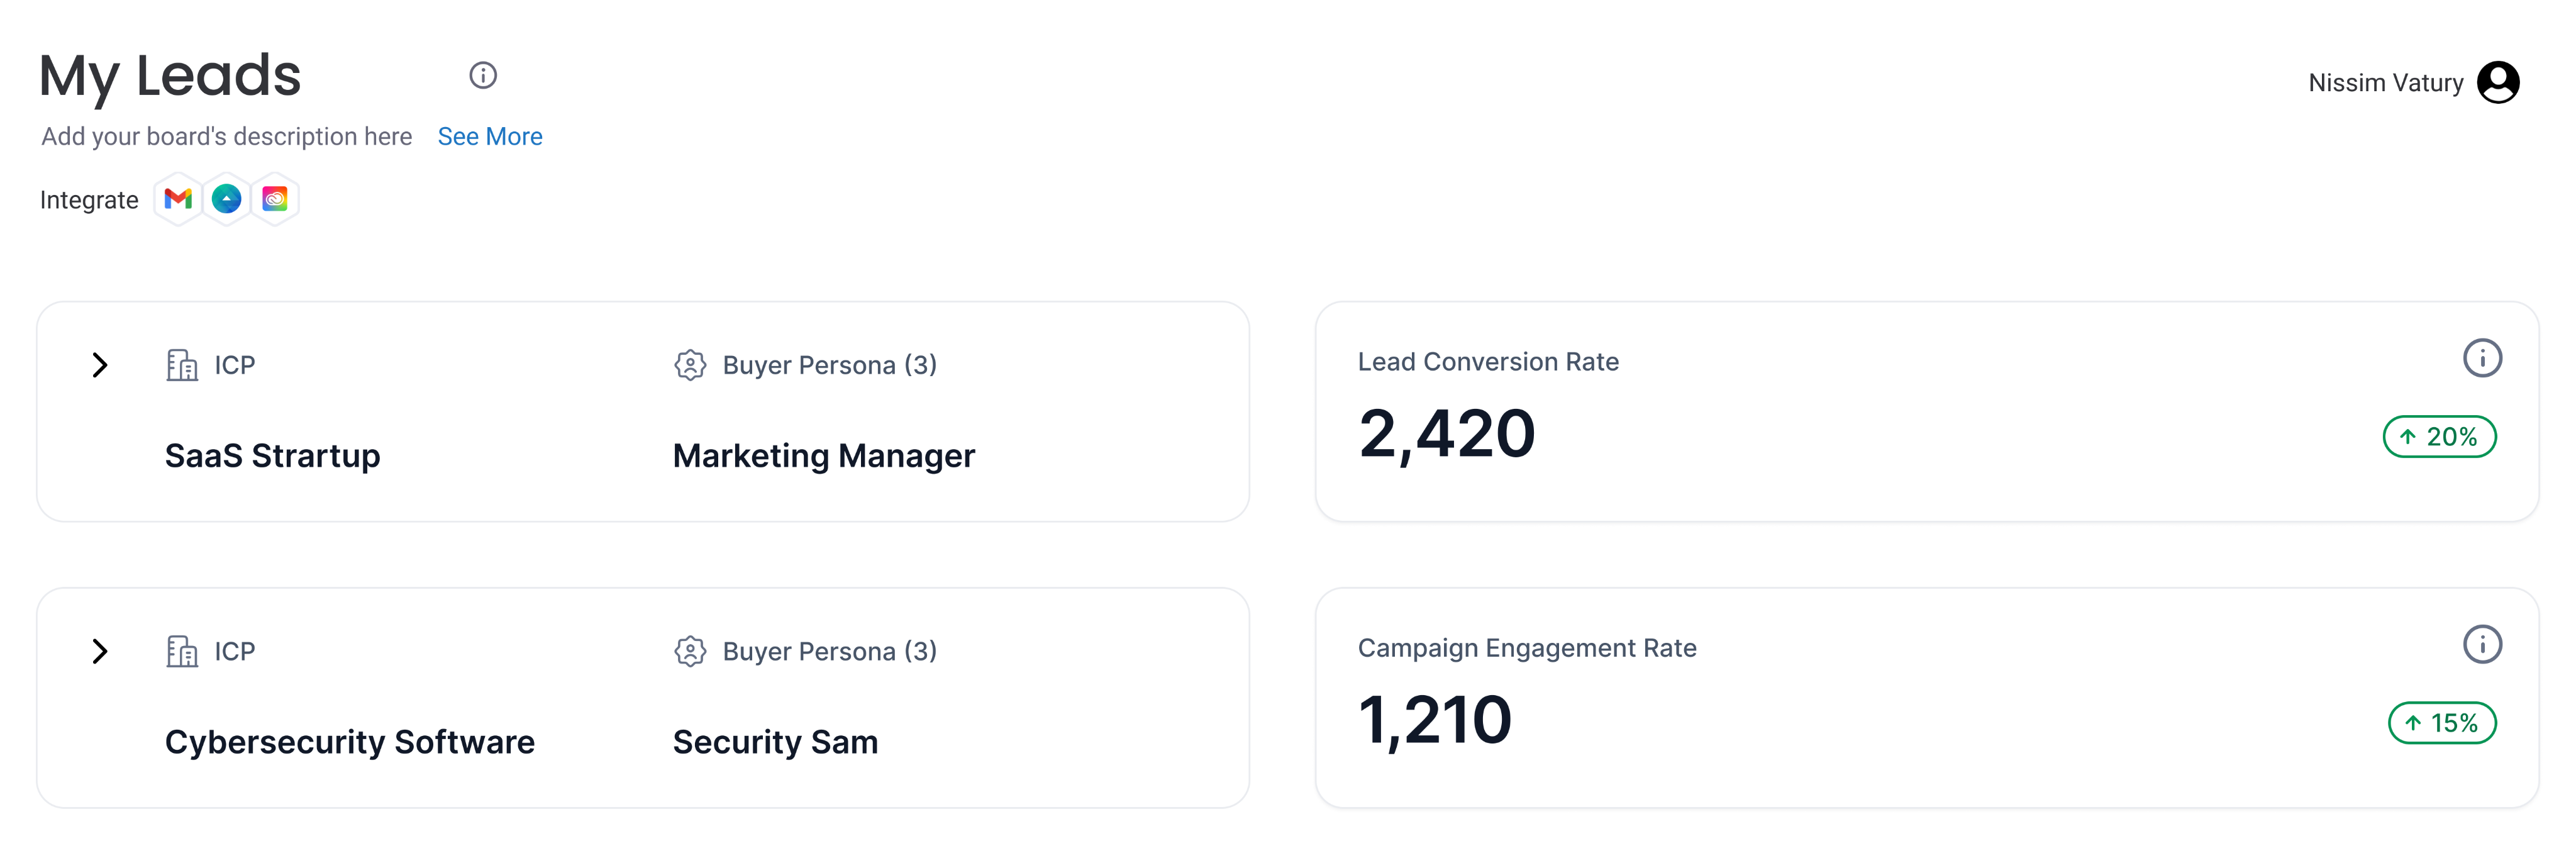2576x841 pixels.
Task: Click ICP building icon in SaaS card
Action: tap(182, 365)
